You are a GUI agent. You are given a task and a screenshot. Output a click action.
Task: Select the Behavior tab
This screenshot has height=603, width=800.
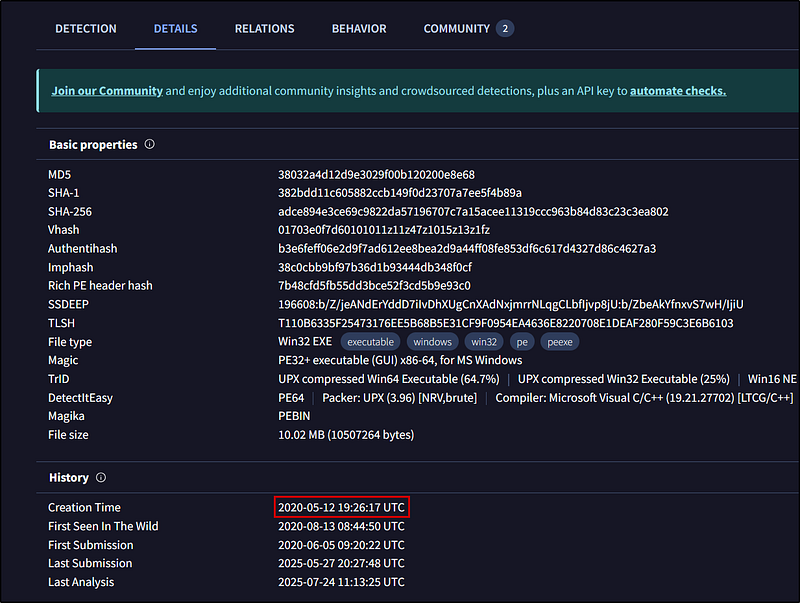pyautogui.click(x=359, y=29)
